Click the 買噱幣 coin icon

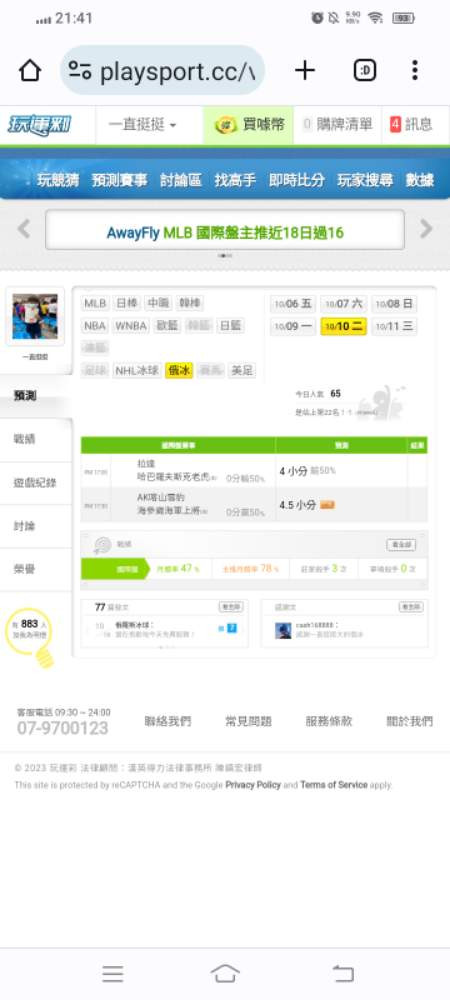pos(226,125)
